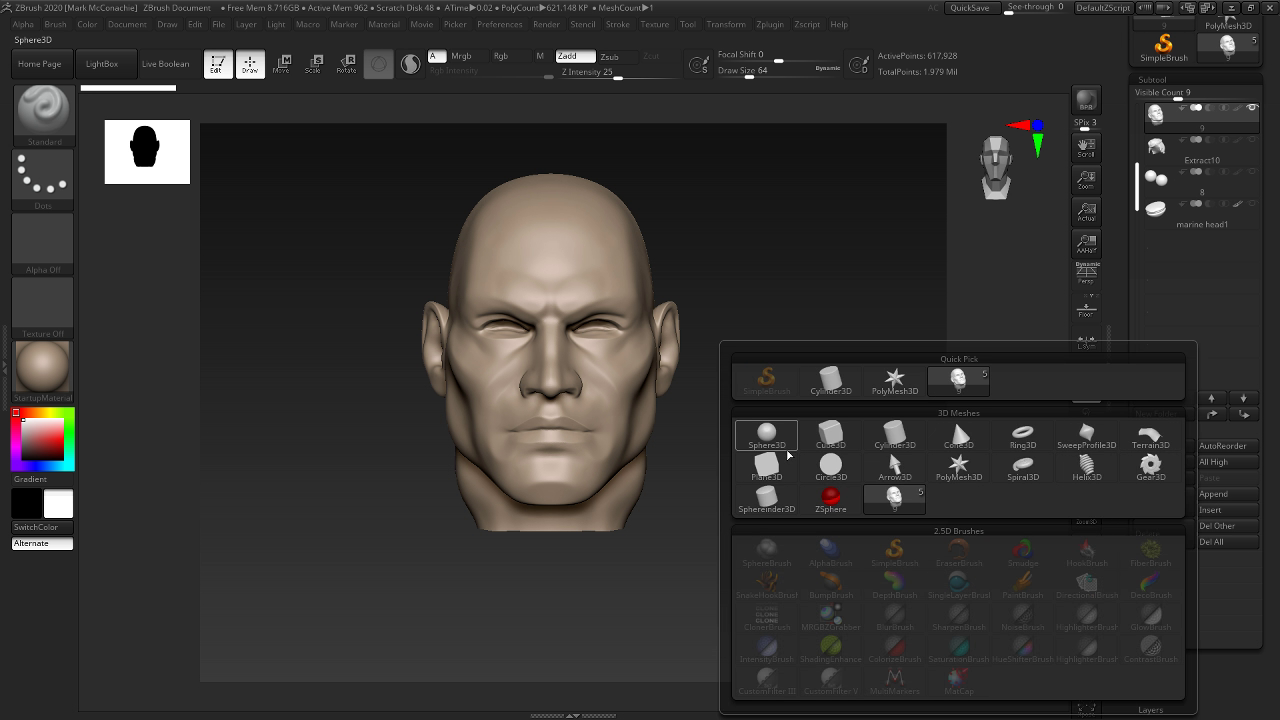The image size is (1280, 720).
Task: Click the main color picker square
Action: 43,440
